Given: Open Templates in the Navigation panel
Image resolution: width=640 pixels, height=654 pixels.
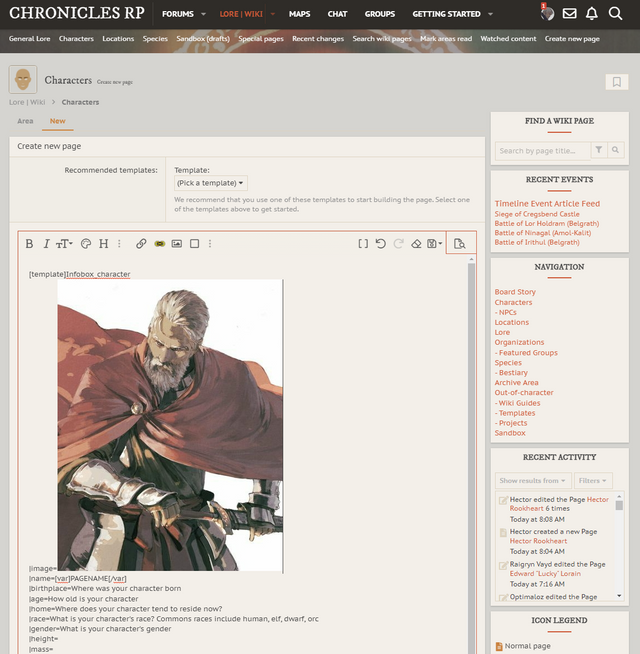Looking at the screenshot, I should pos(515,413).
